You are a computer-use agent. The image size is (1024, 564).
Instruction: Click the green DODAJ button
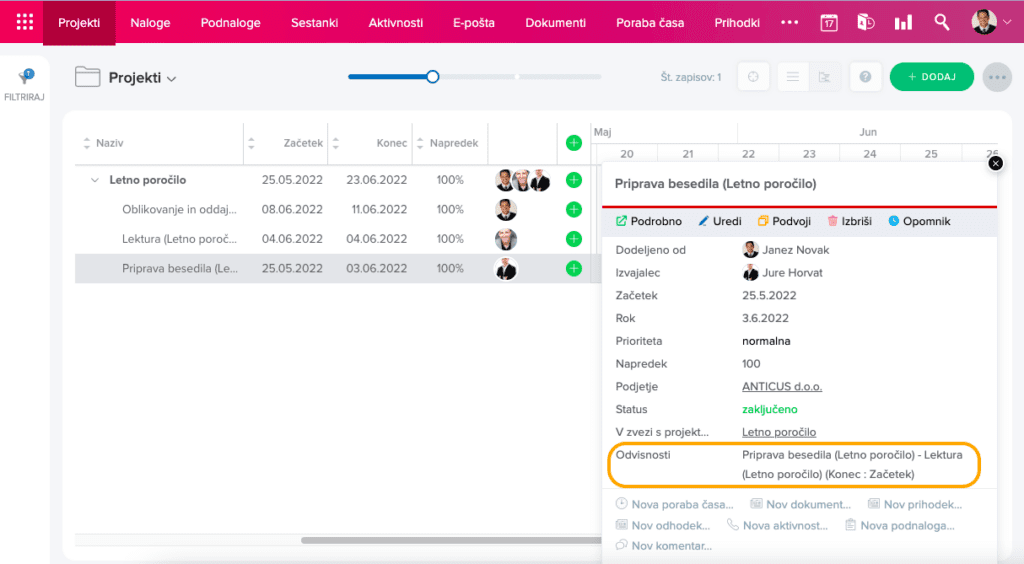(931, 77)
